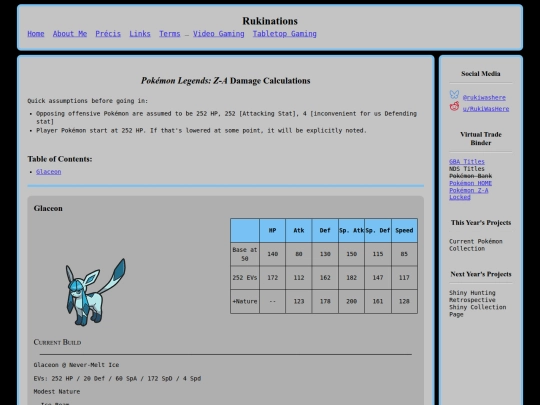Select the Sp. Atk column header
This screenshot has height=405, width=540.
(351, 230)
